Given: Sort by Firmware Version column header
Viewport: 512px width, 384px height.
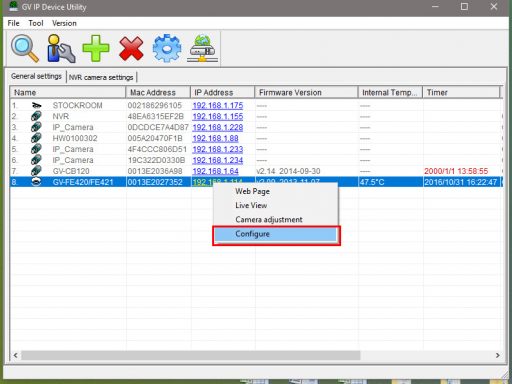Looking at the screenshot, I should point(306,92).
